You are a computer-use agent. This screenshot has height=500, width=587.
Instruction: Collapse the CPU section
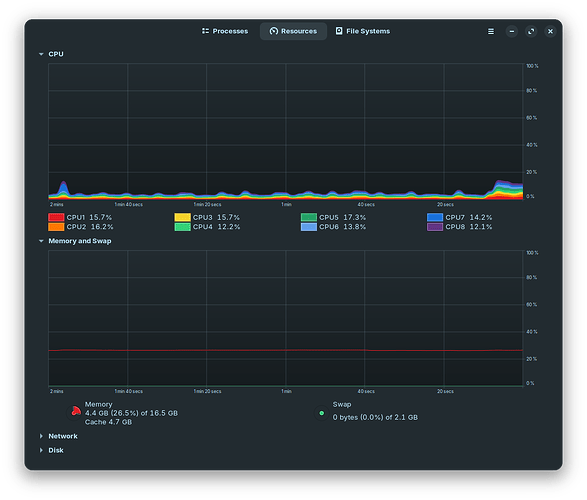pos(41,54)
